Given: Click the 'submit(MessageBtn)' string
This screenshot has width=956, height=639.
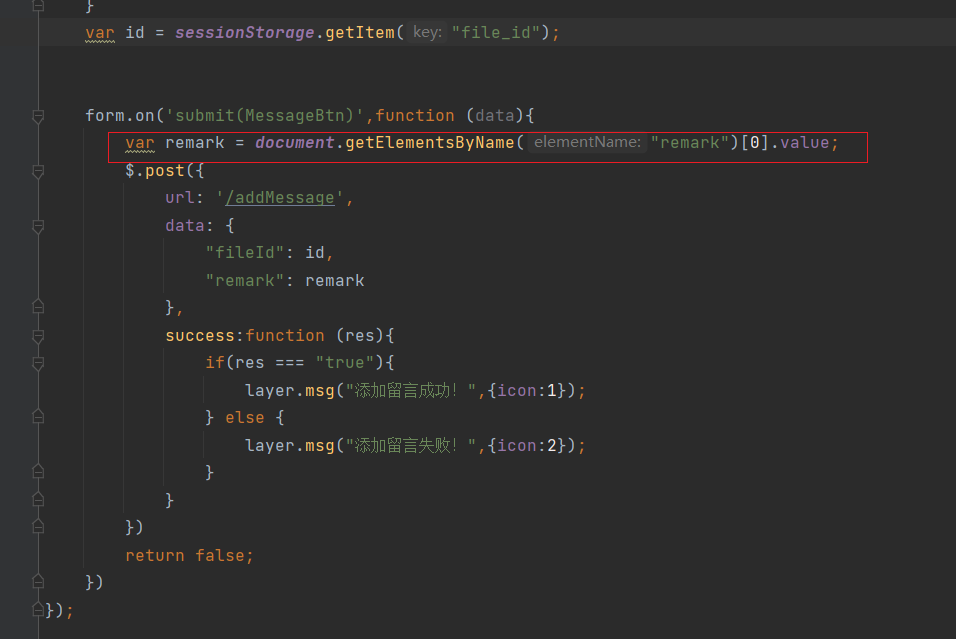Looking at the screenshot, I should pyautogui.click(x=265, y=116).
